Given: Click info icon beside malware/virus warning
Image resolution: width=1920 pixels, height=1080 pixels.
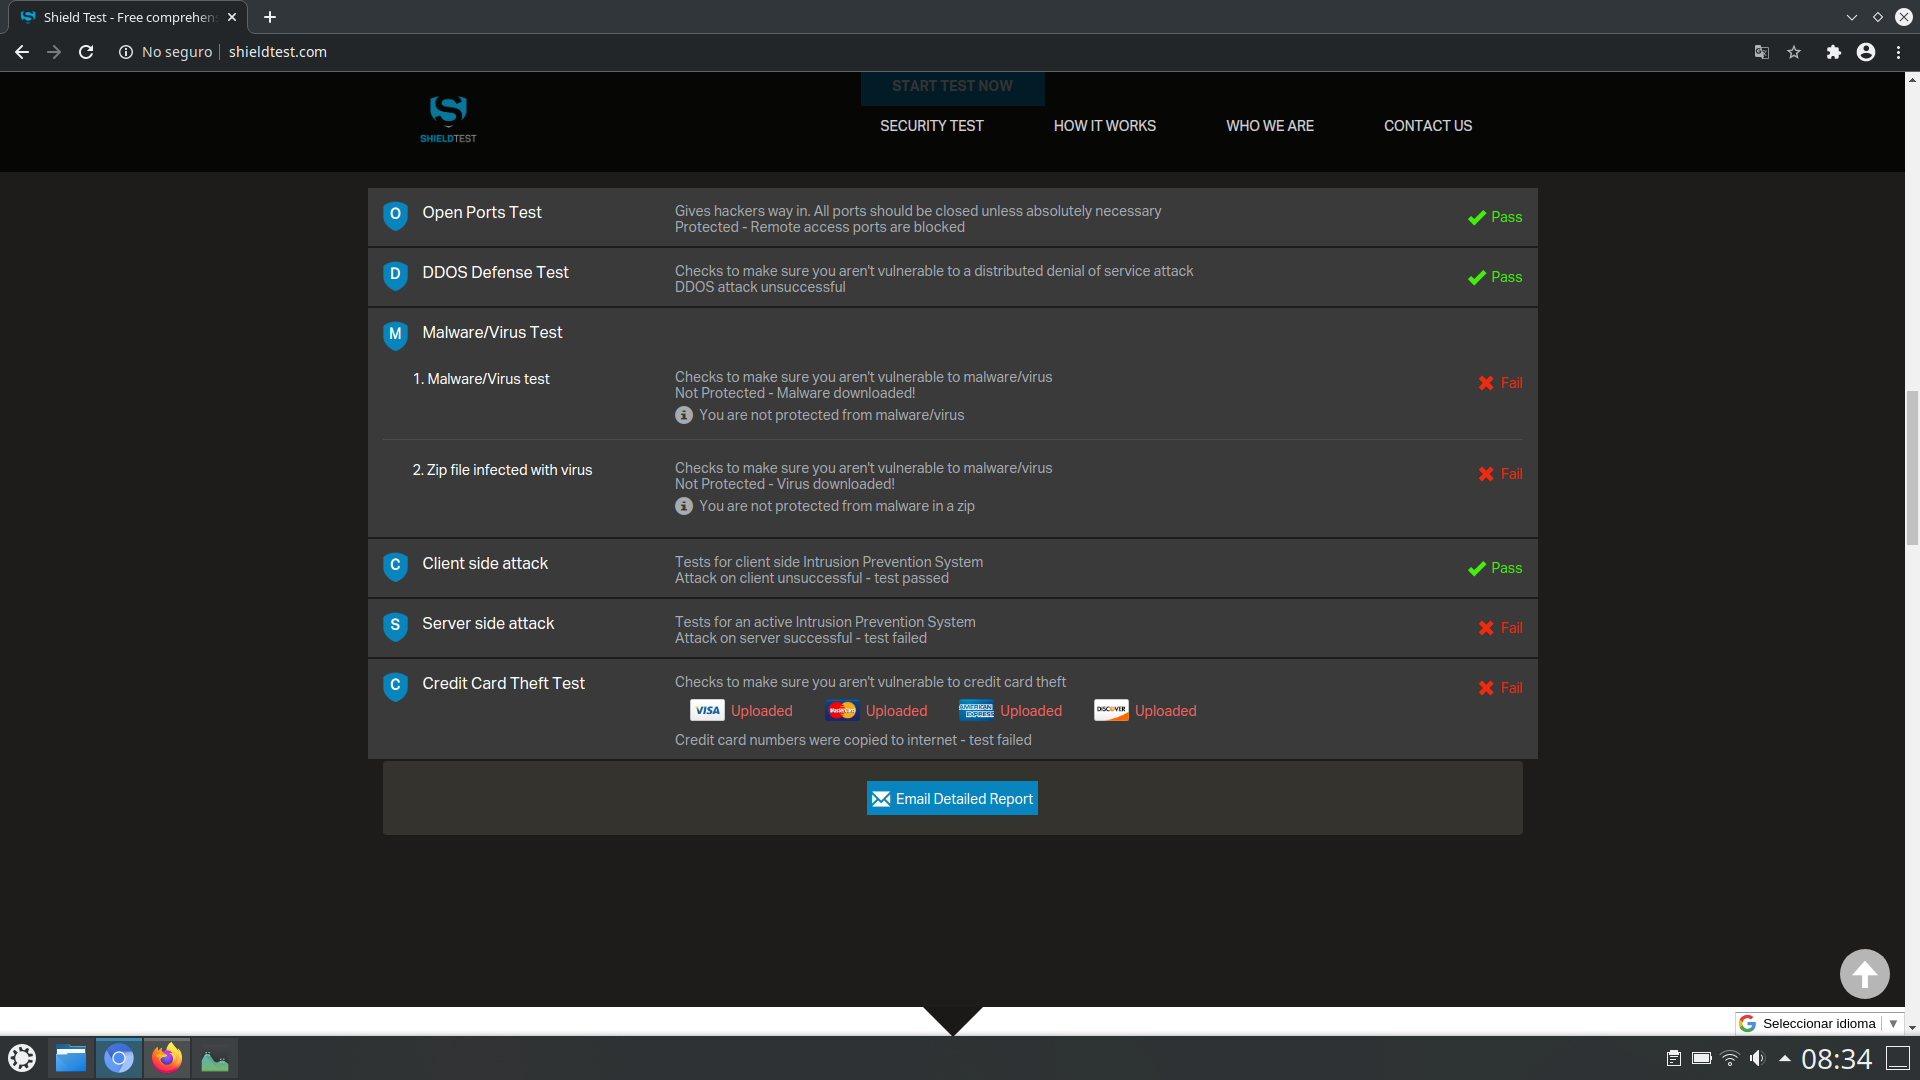Looking at the screenshot, I should (684, 415).
